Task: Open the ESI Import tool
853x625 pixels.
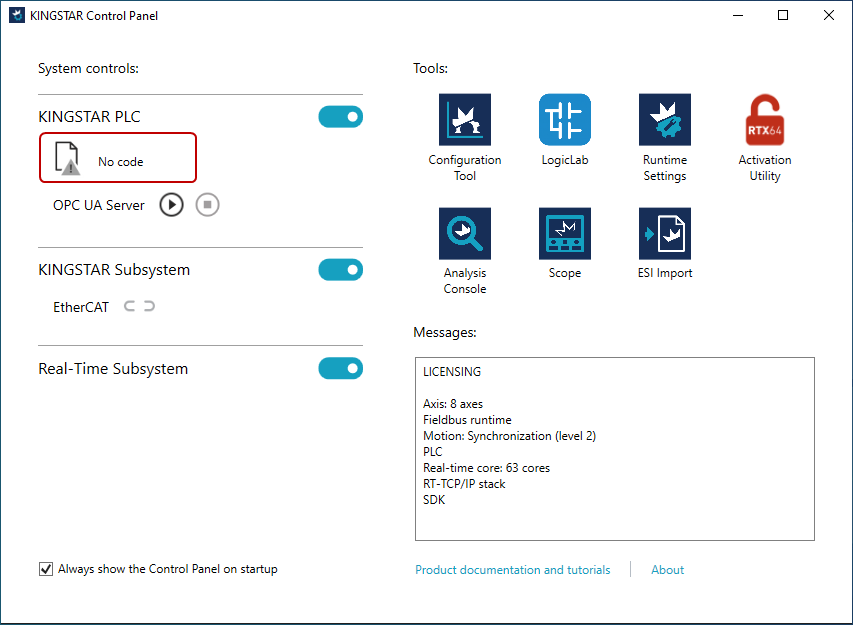Action: 665,234
